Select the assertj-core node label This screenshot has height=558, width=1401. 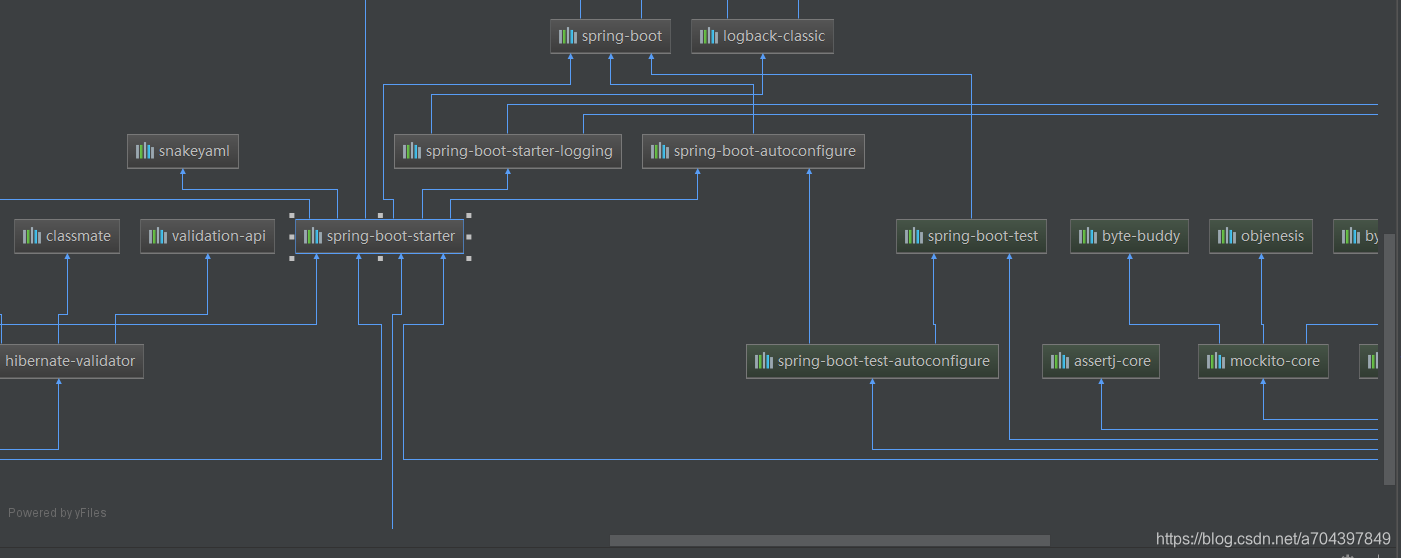tap(1112, 361)
